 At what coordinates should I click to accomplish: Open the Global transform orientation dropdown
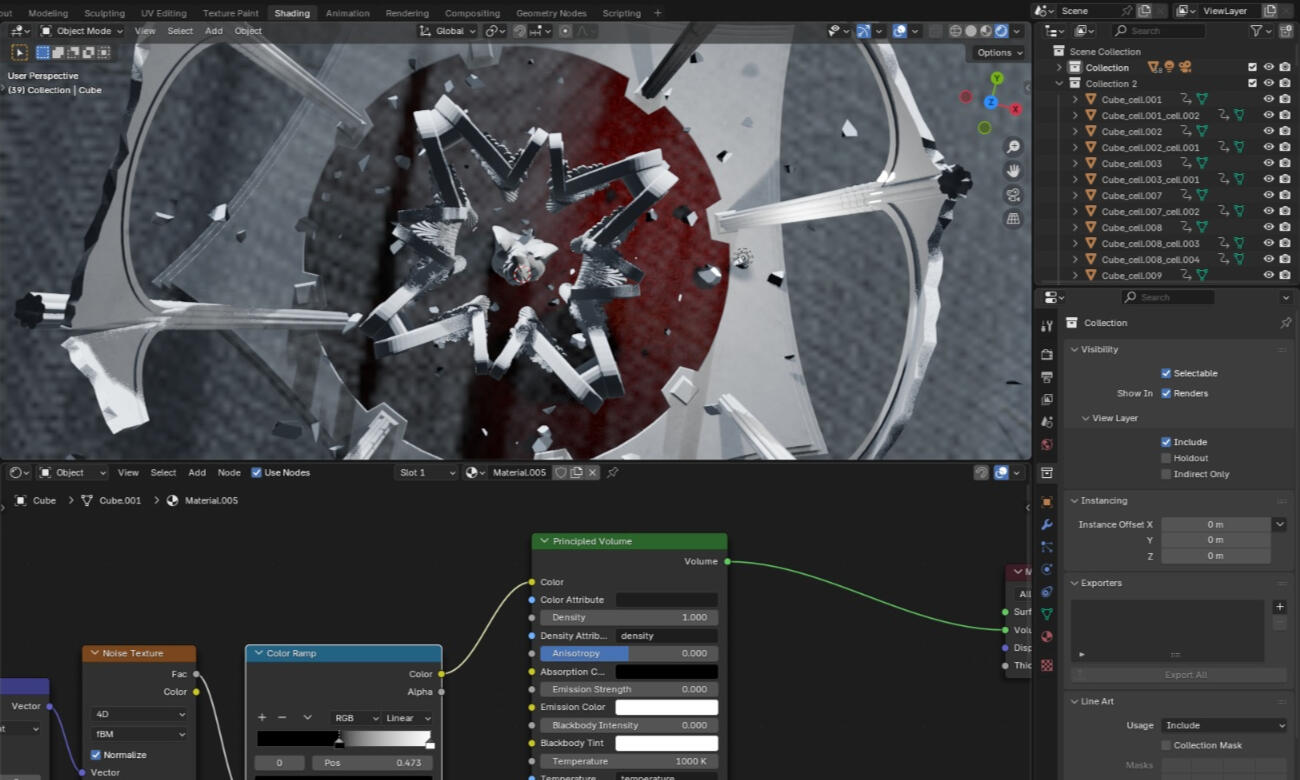(x=449, y=31)
